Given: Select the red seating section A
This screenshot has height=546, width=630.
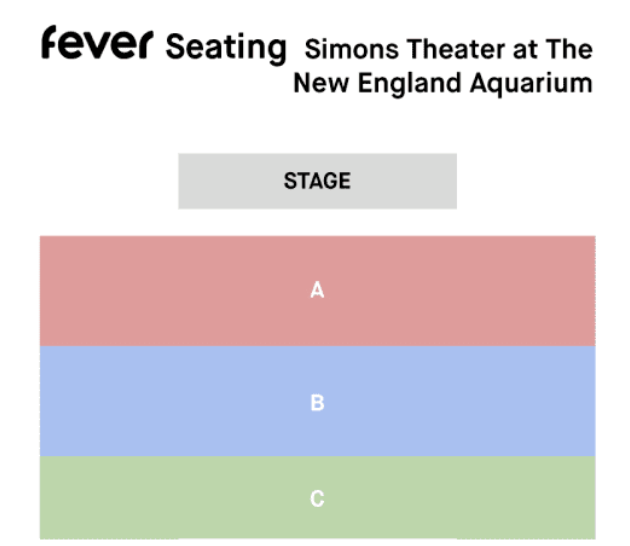Looking at the screenshot, I should [317, 291].
